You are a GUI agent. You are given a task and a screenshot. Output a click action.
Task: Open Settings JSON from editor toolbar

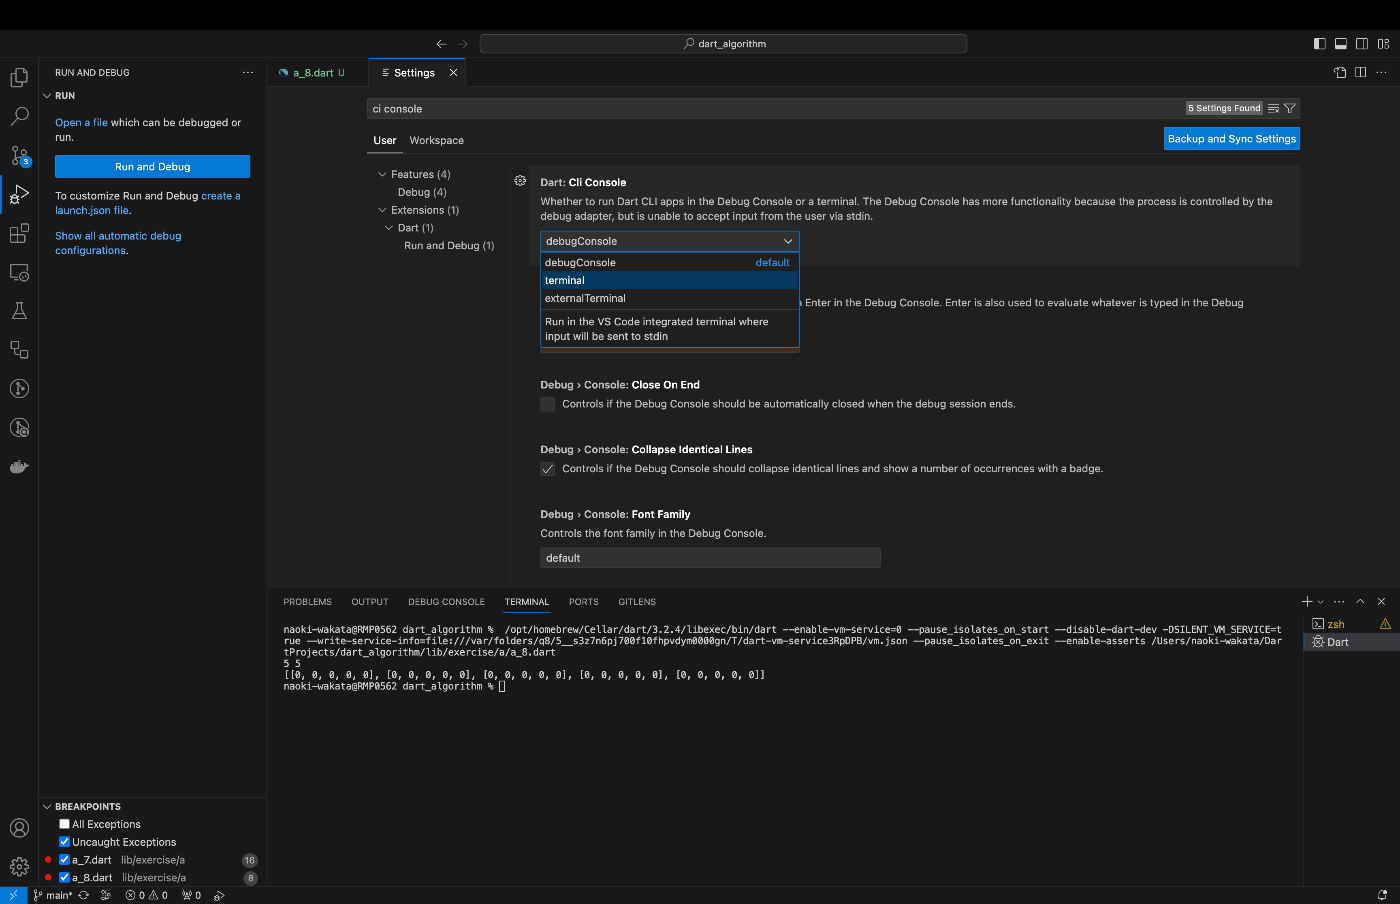tap(1340, 72)
